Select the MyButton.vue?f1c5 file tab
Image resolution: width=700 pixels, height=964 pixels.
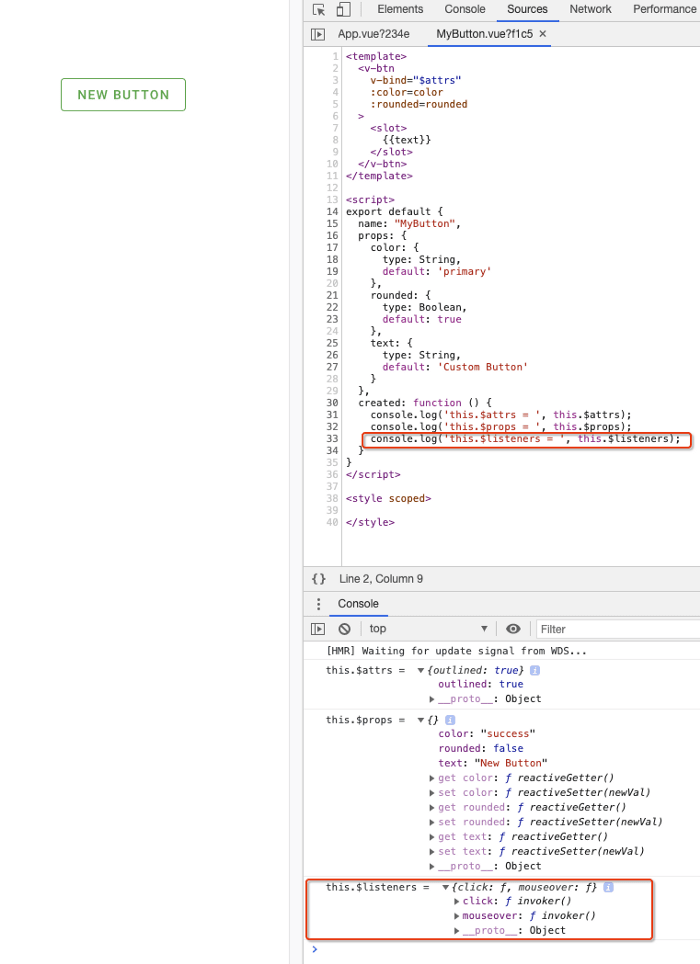pos(484,34)
